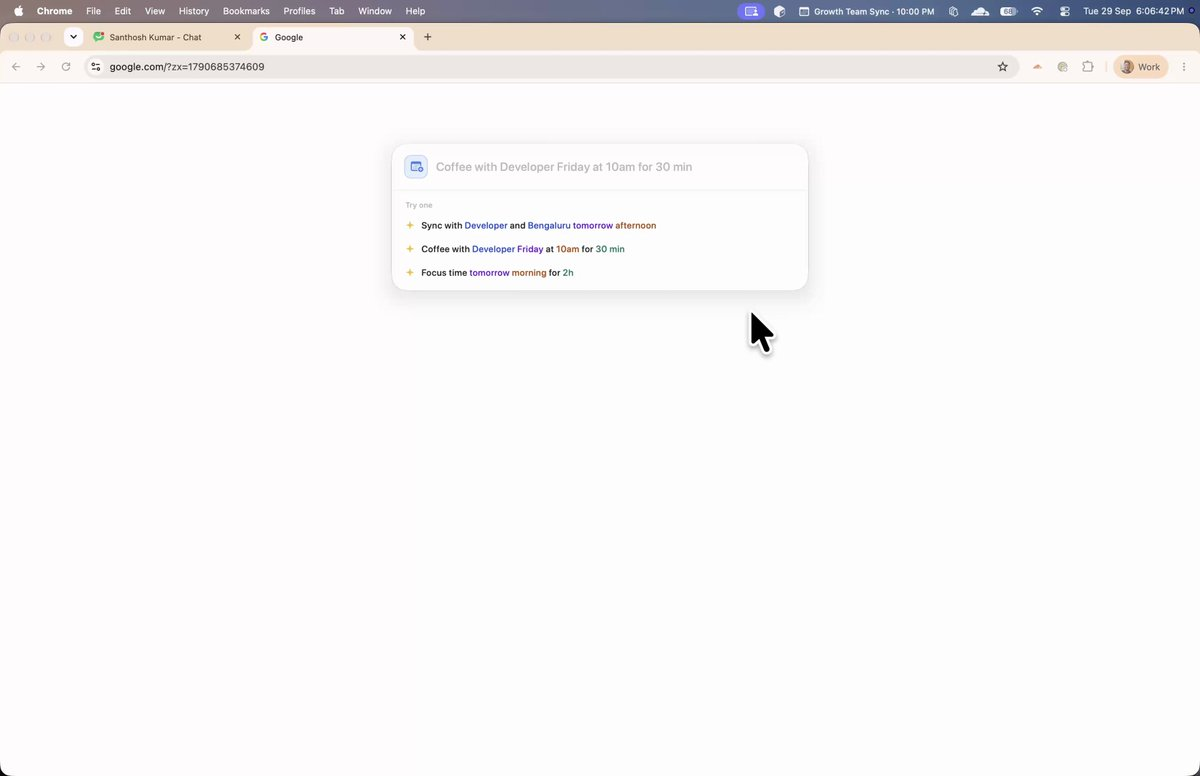Close the Google tab
This screenshot has width=1200, height=776.
[x=403, y=37]
